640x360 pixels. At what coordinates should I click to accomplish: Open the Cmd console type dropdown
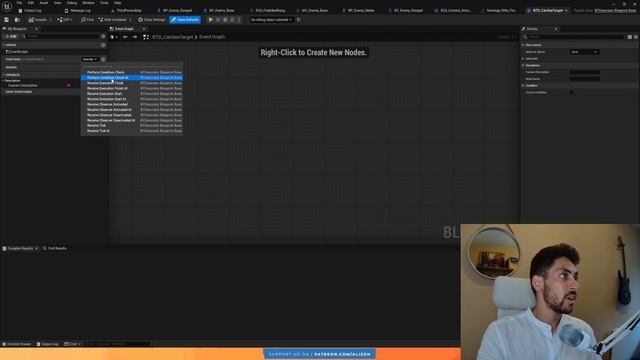pyautogui.click(x=72, y=344)
